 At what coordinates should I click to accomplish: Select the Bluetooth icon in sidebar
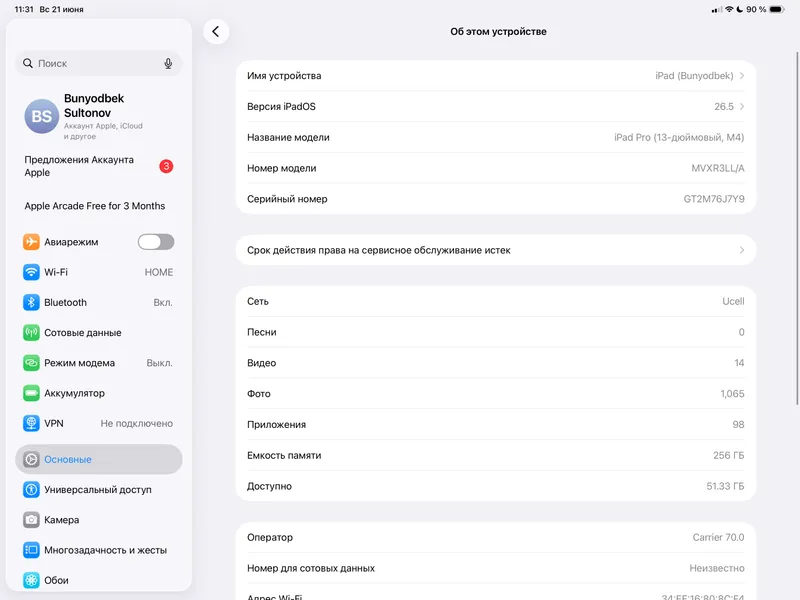click(x=31, y=303)
